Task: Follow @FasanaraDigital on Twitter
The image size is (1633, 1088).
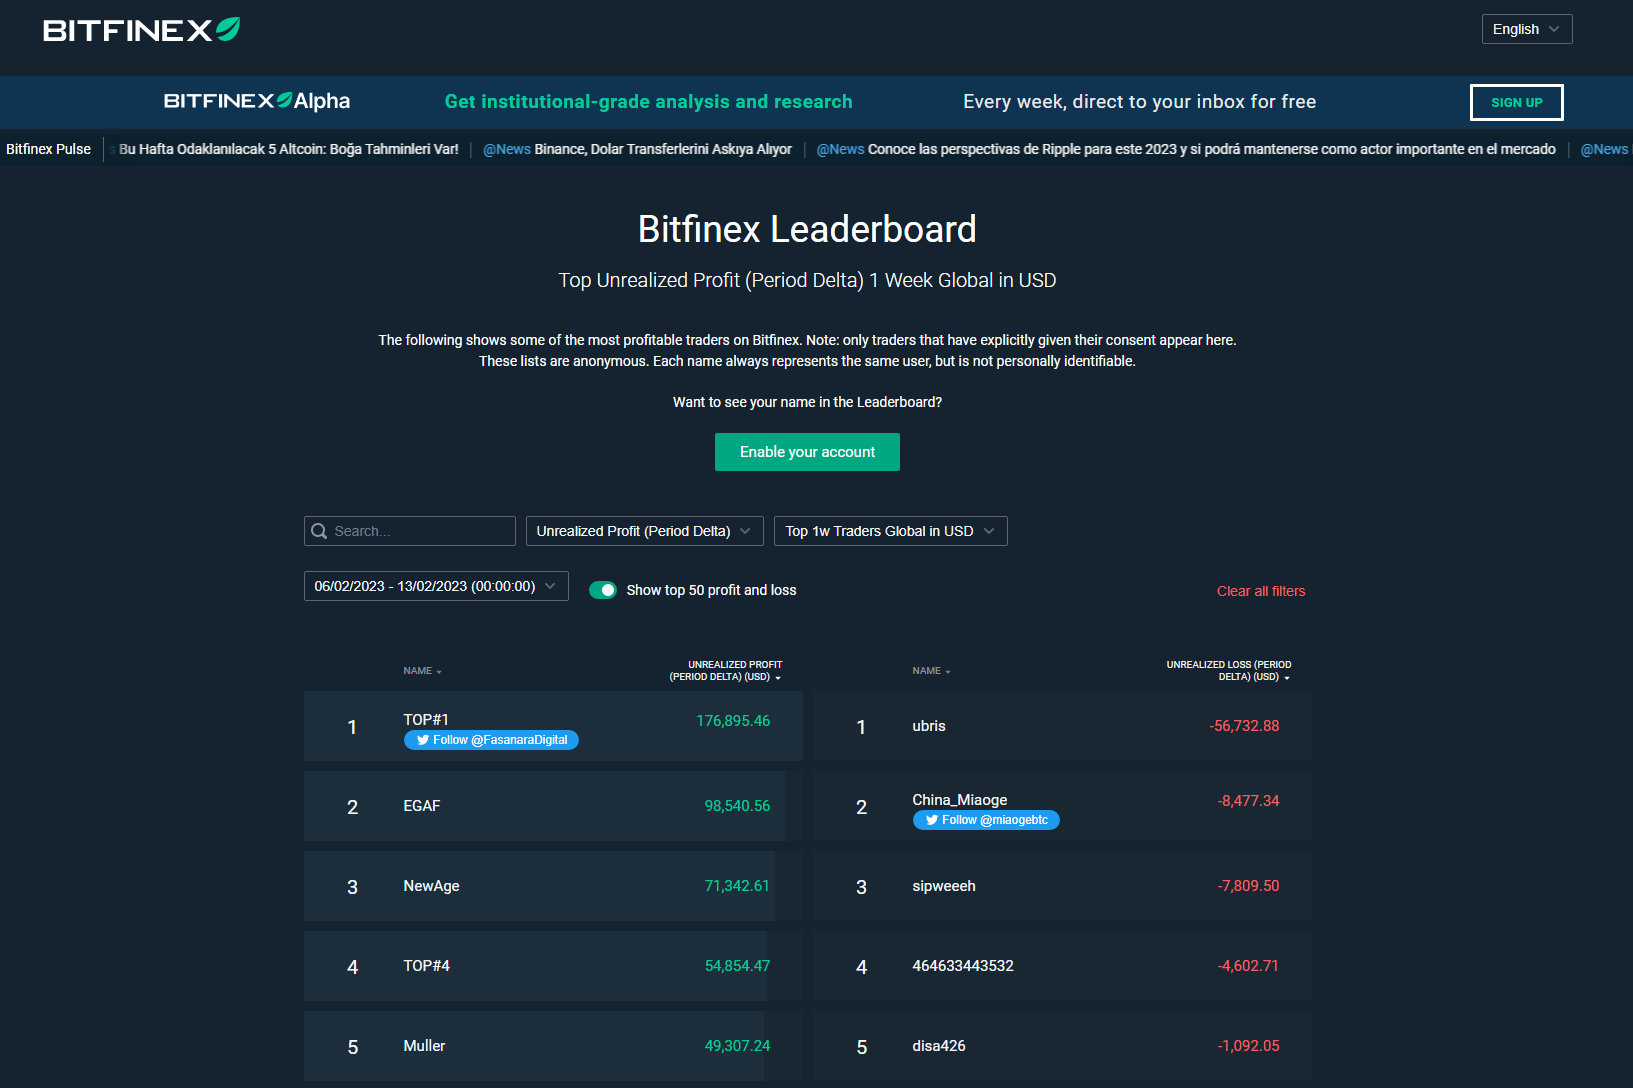Action: click(x=491, y=740)
